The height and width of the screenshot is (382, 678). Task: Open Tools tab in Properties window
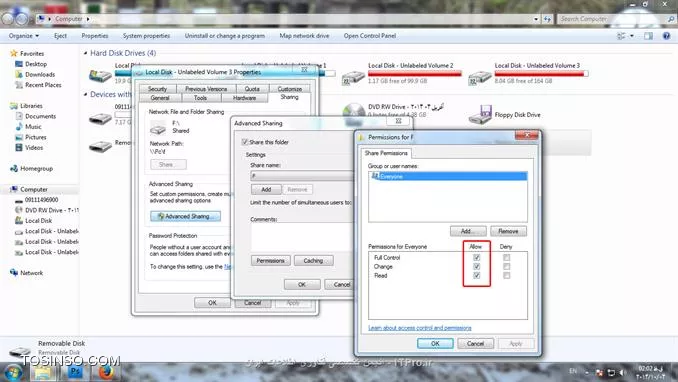(x=200, y=98)
